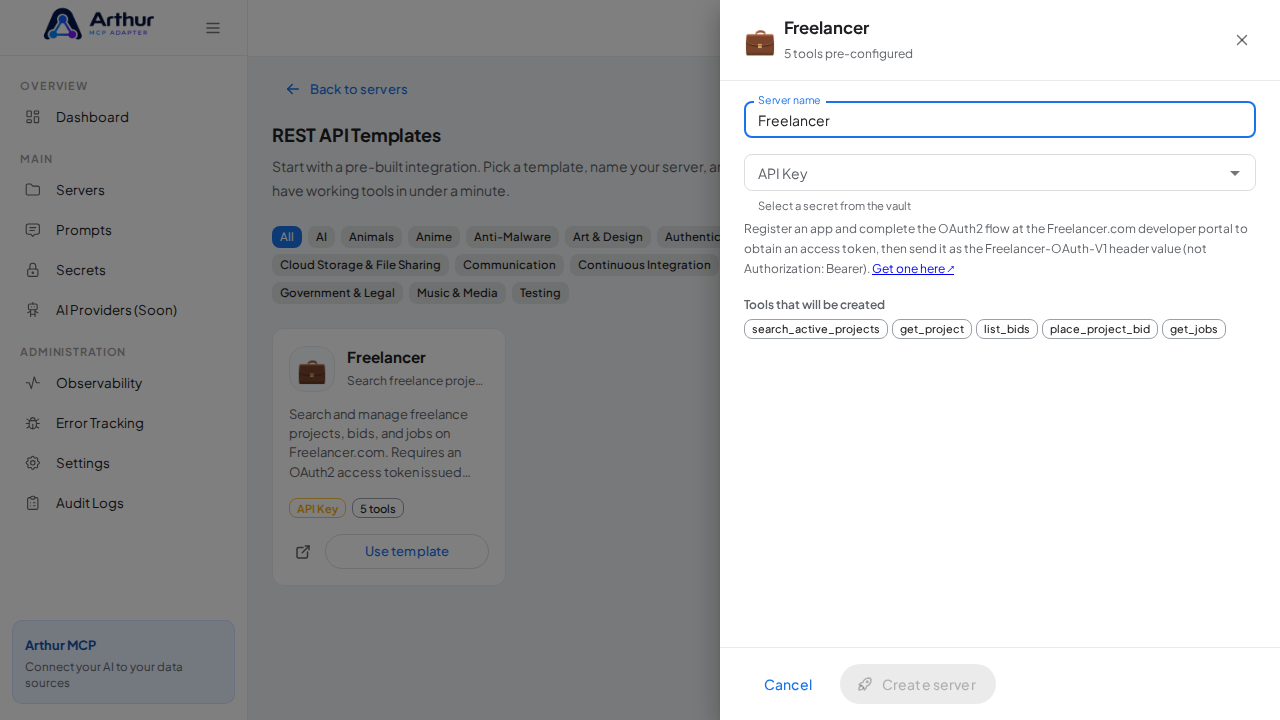Image resolution: width=1280 pixels, height=720 pixels.
Task: Click the get_project tool chip
Action: (932, 329)
